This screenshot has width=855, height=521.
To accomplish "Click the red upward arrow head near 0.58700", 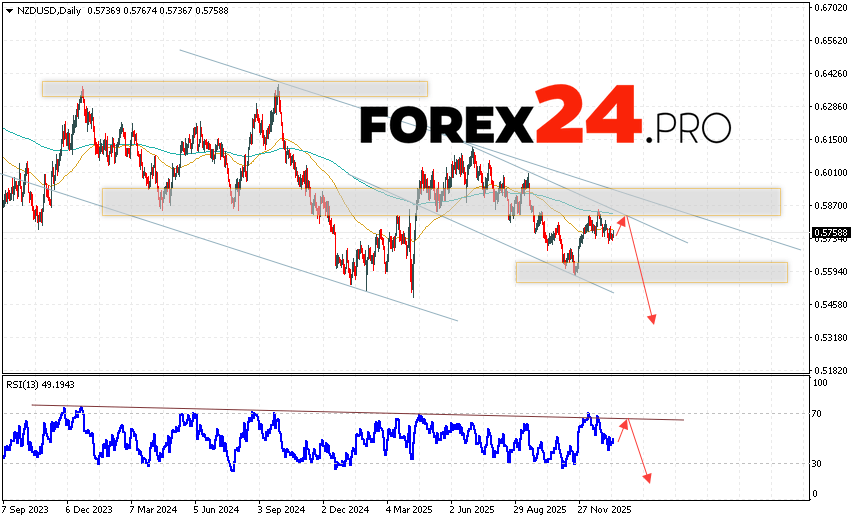I will pos(625,218).
